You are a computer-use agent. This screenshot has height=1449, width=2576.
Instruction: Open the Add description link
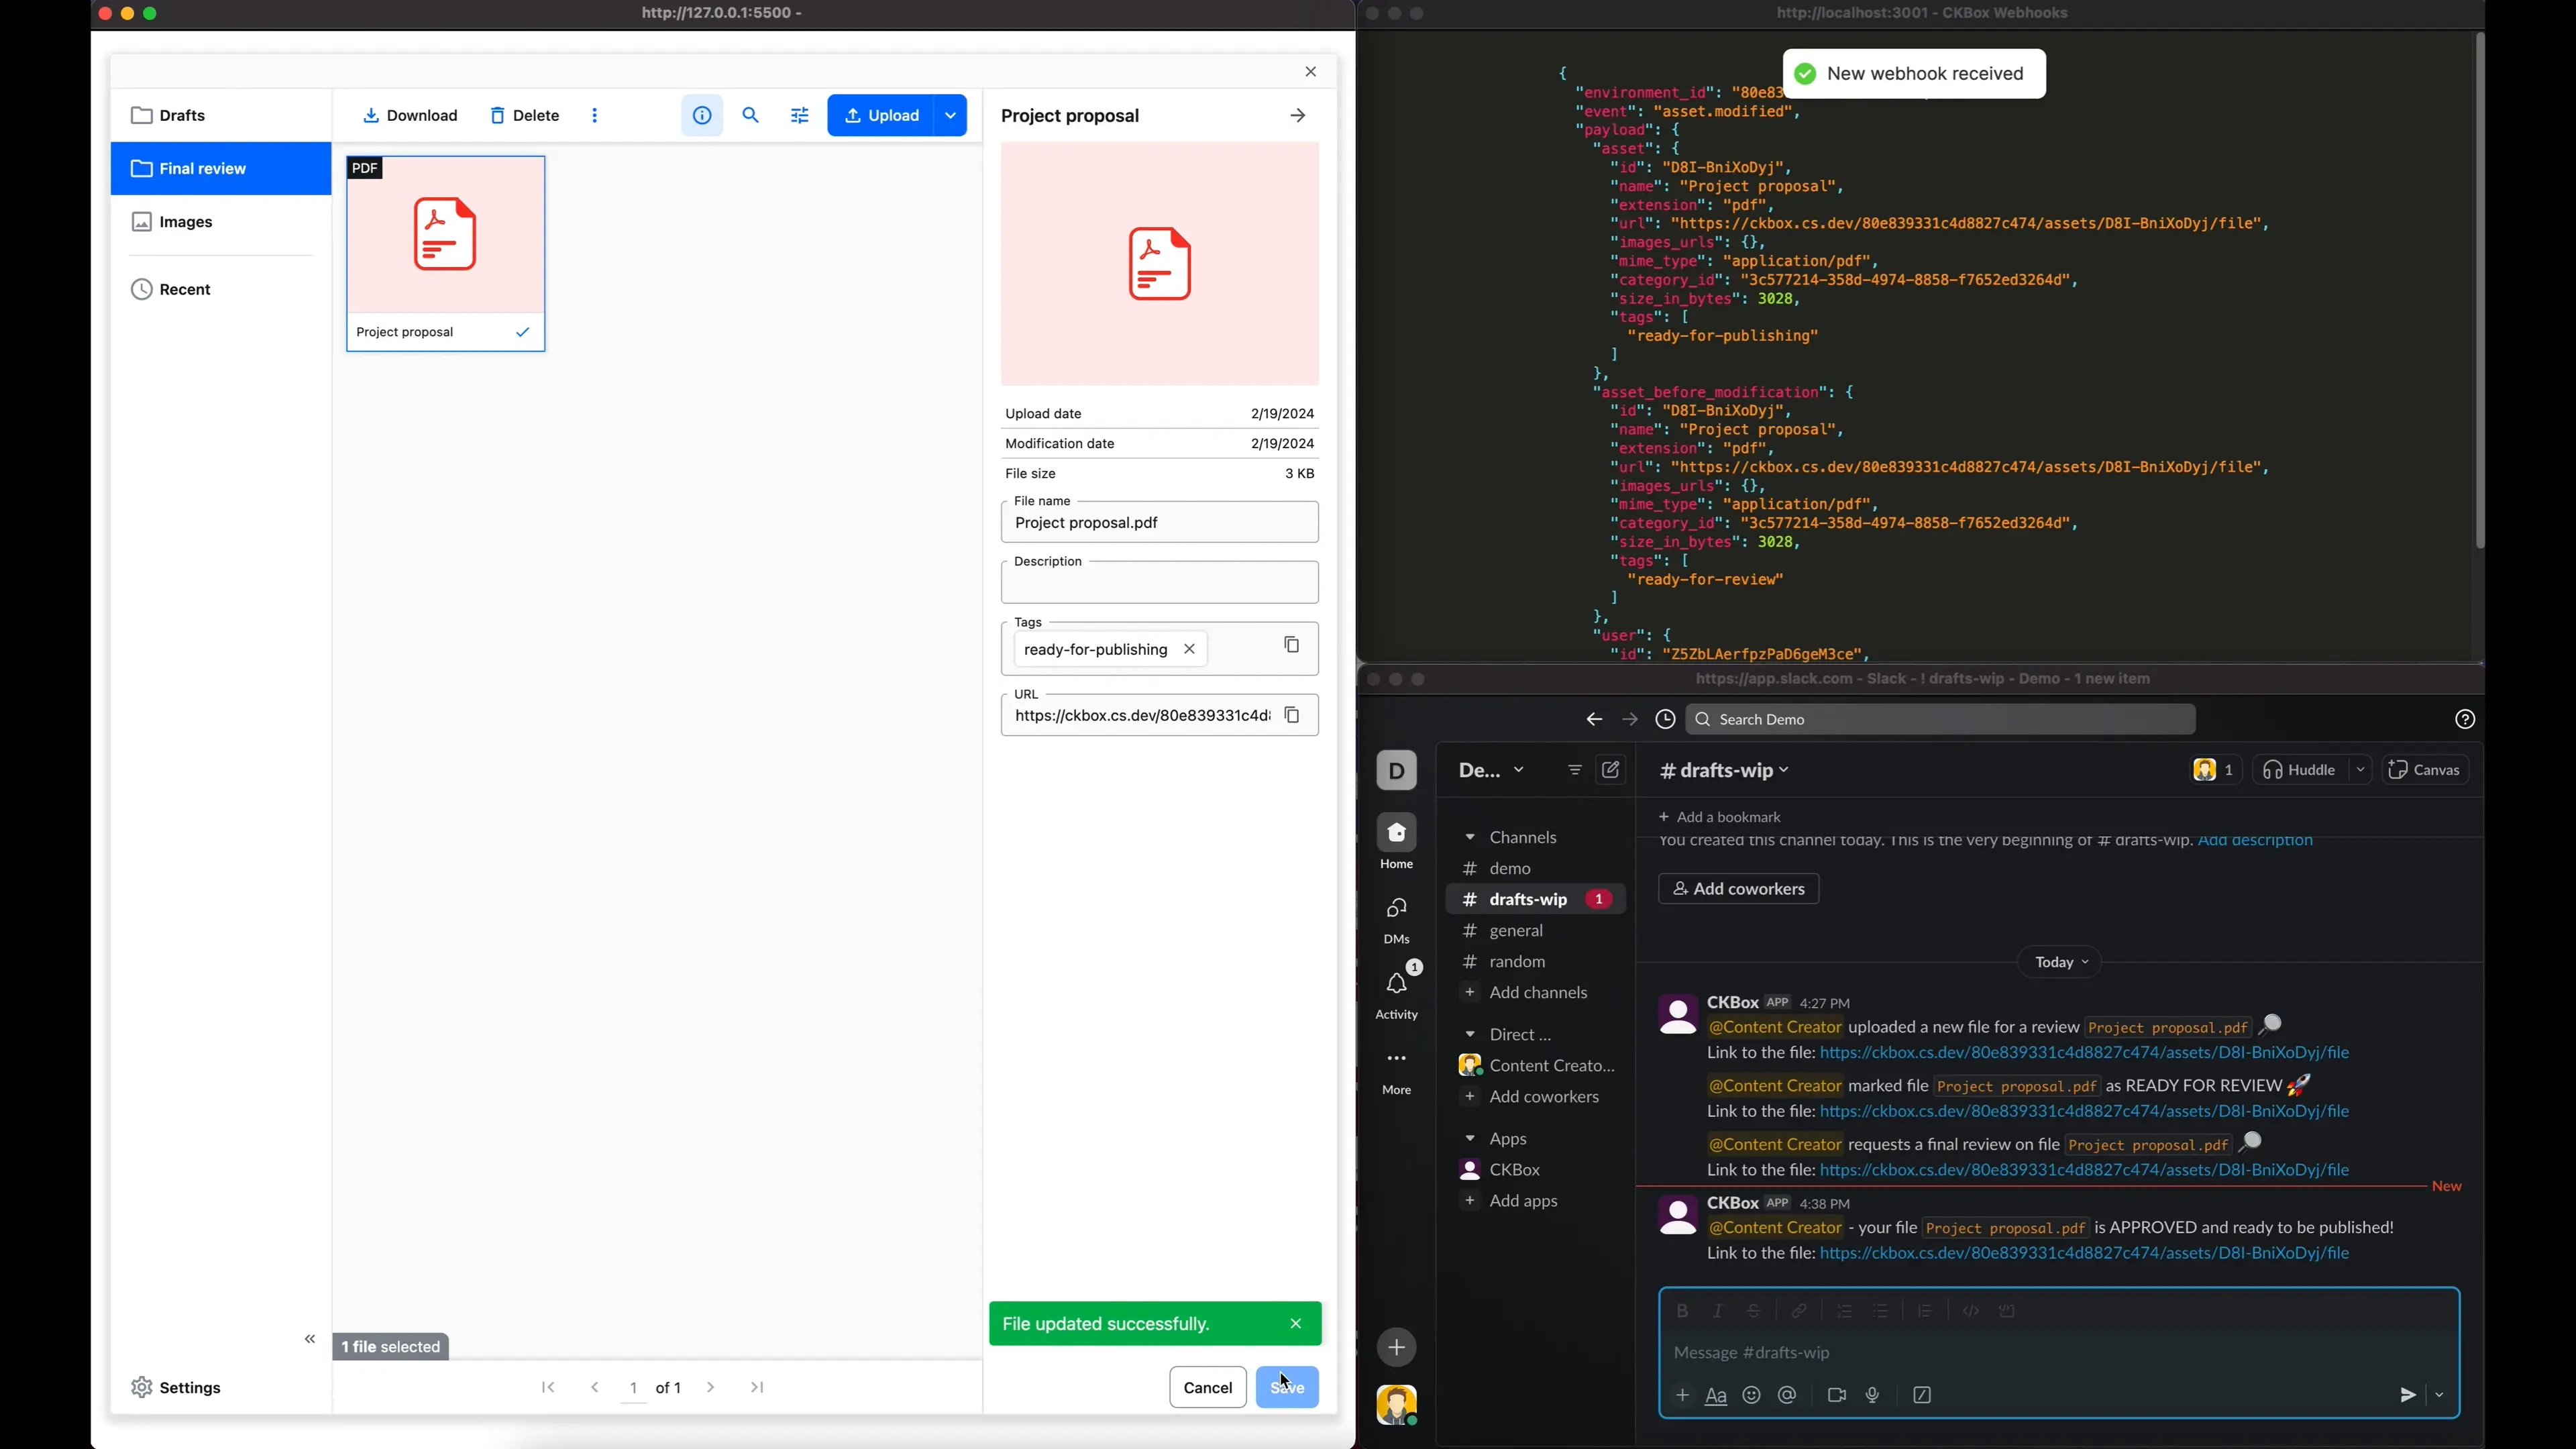(2255, 842)
